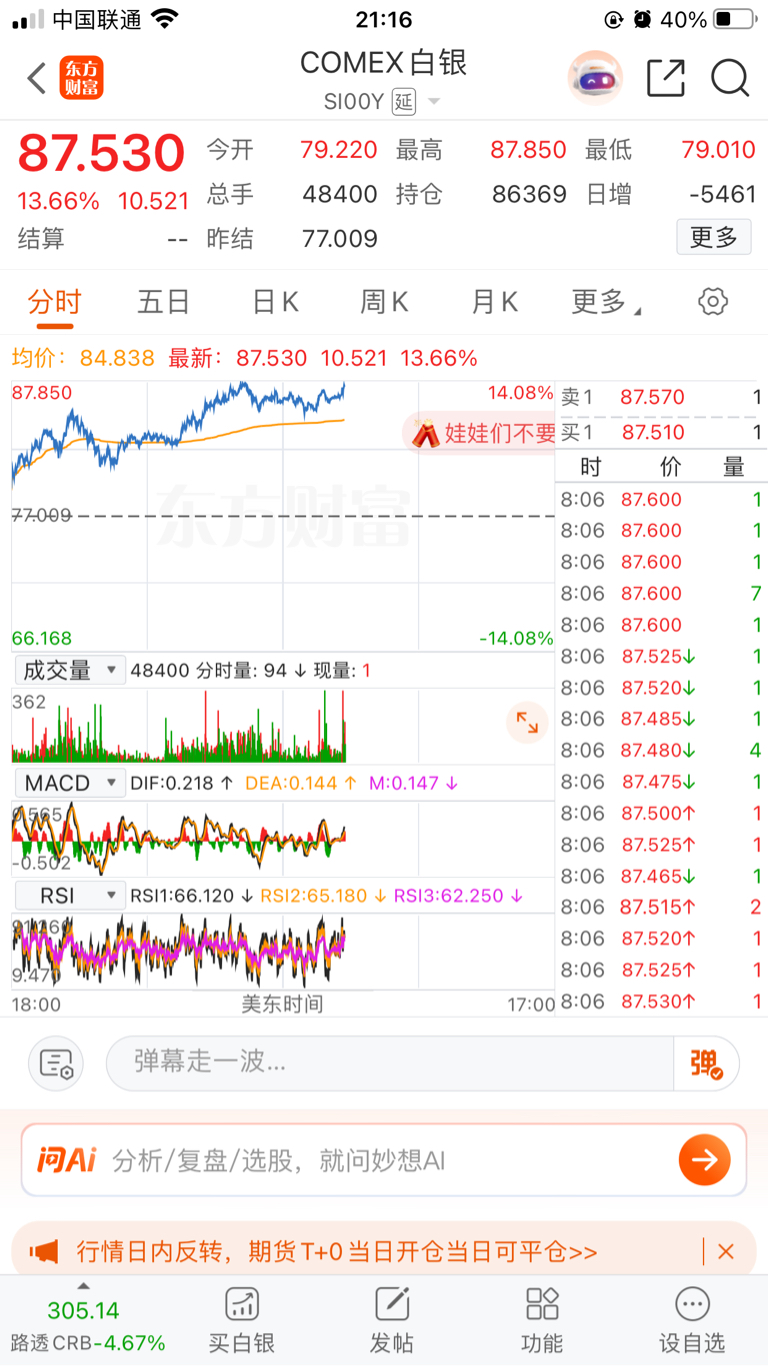The image size is (768, 1366).
Task: Tap the main price 87.530
Action: pos(101,153)
